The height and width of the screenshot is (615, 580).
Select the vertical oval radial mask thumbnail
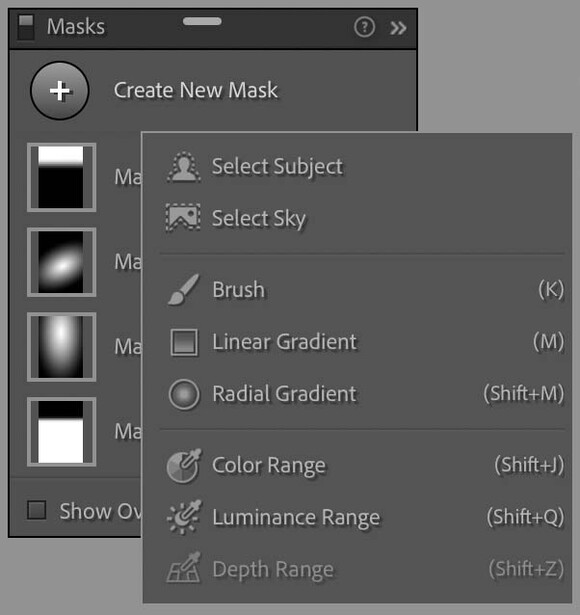[61, 347]
